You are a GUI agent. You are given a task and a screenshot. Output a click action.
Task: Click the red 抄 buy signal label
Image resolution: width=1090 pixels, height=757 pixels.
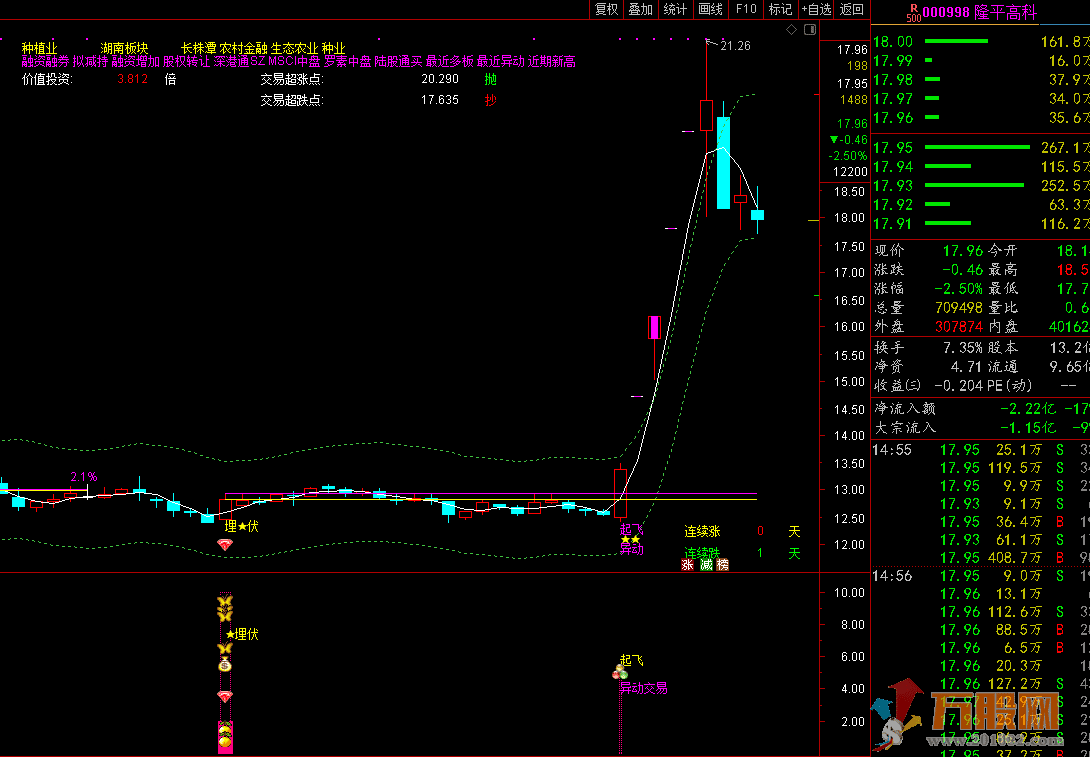491,99
